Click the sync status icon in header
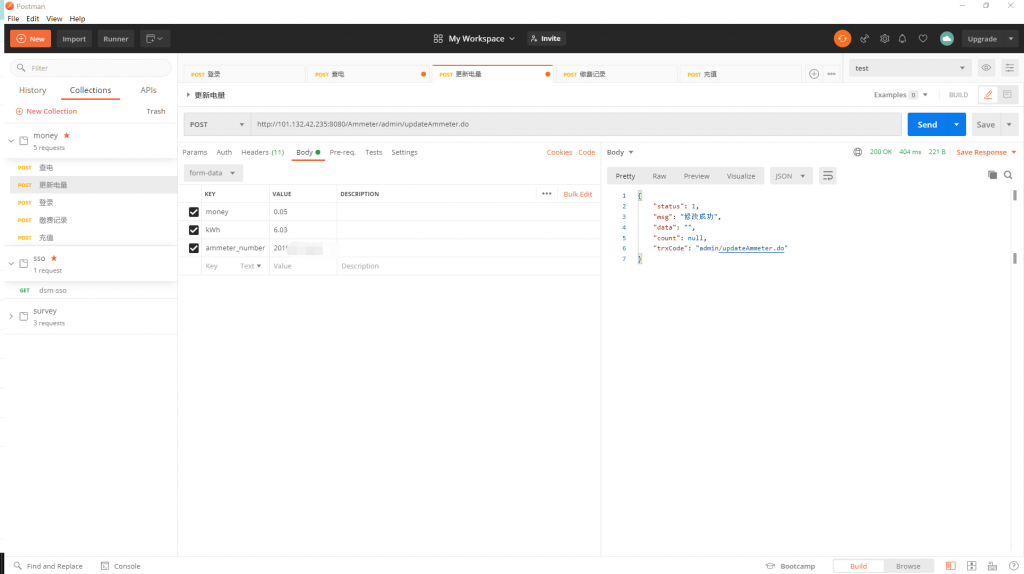Screen dimensions: 1024x574 843,38
